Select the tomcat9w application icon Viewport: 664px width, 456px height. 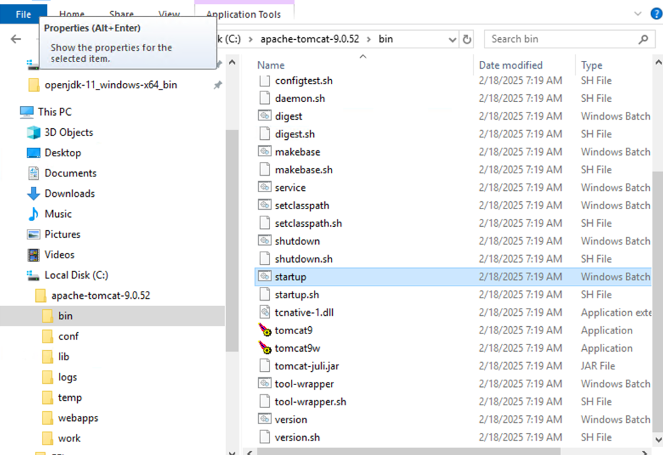[265, 348]
